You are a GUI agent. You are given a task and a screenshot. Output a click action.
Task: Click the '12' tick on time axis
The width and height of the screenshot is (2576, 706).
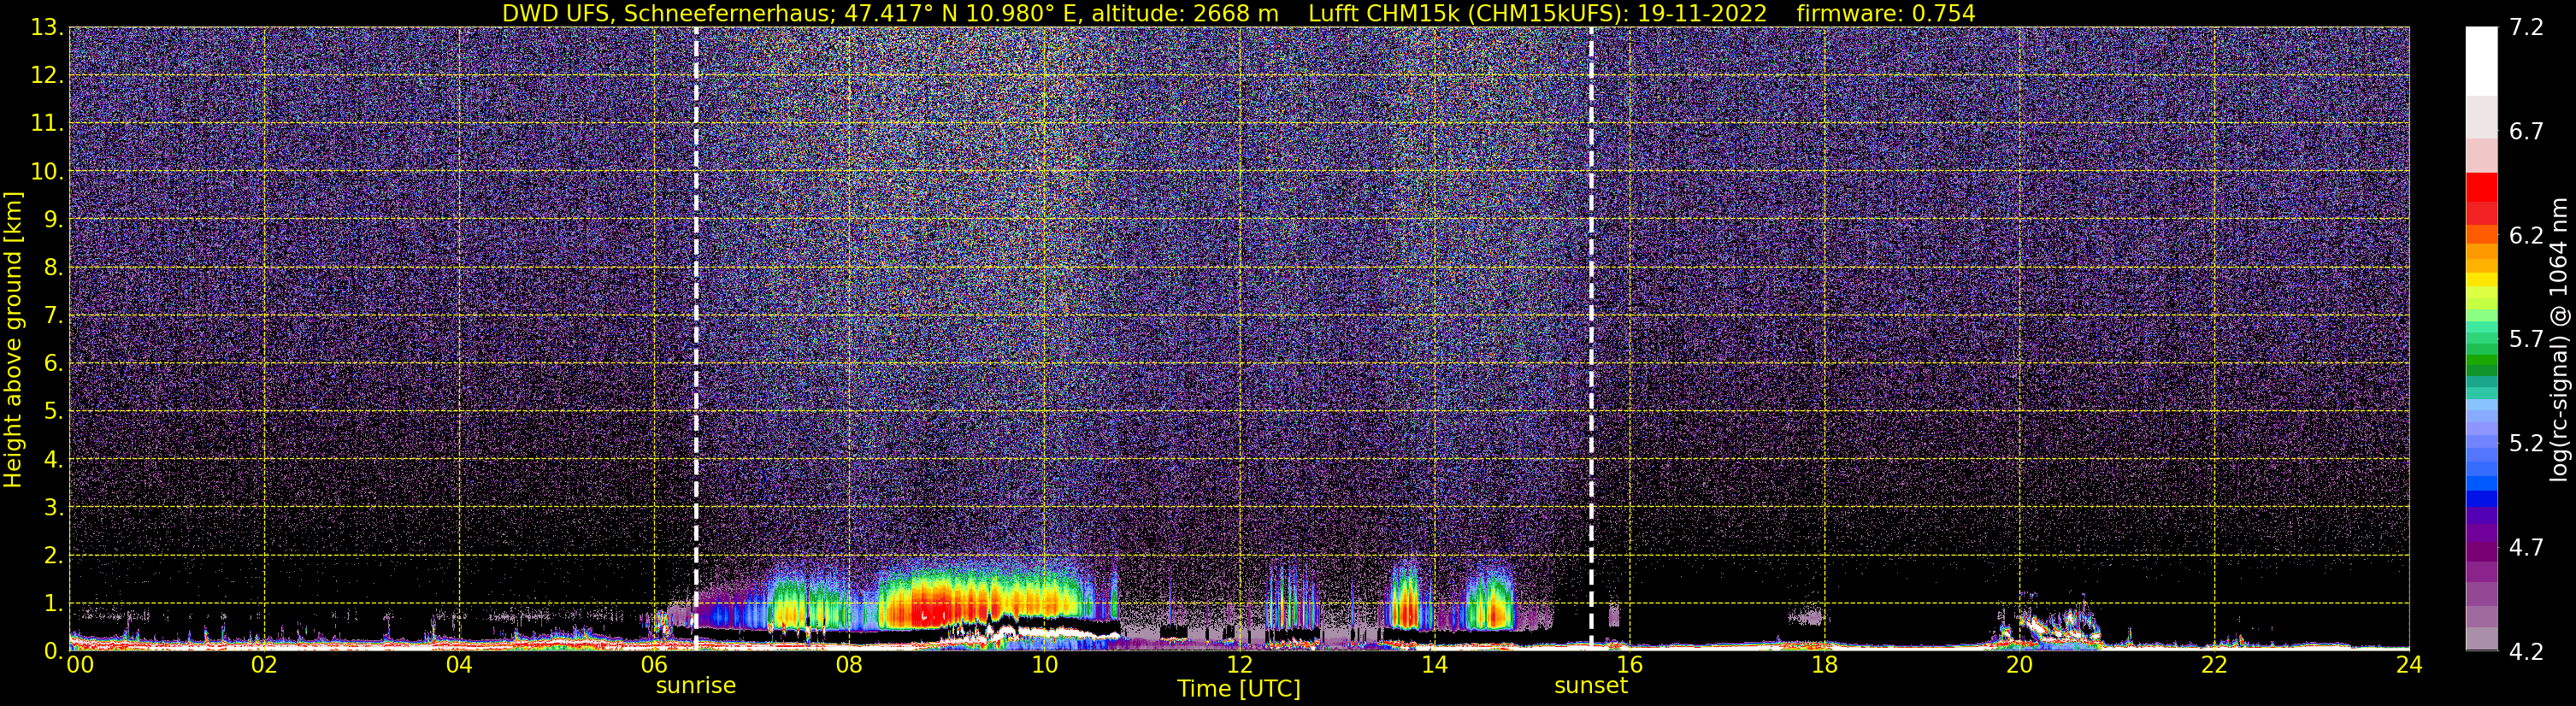point(1239,665)
